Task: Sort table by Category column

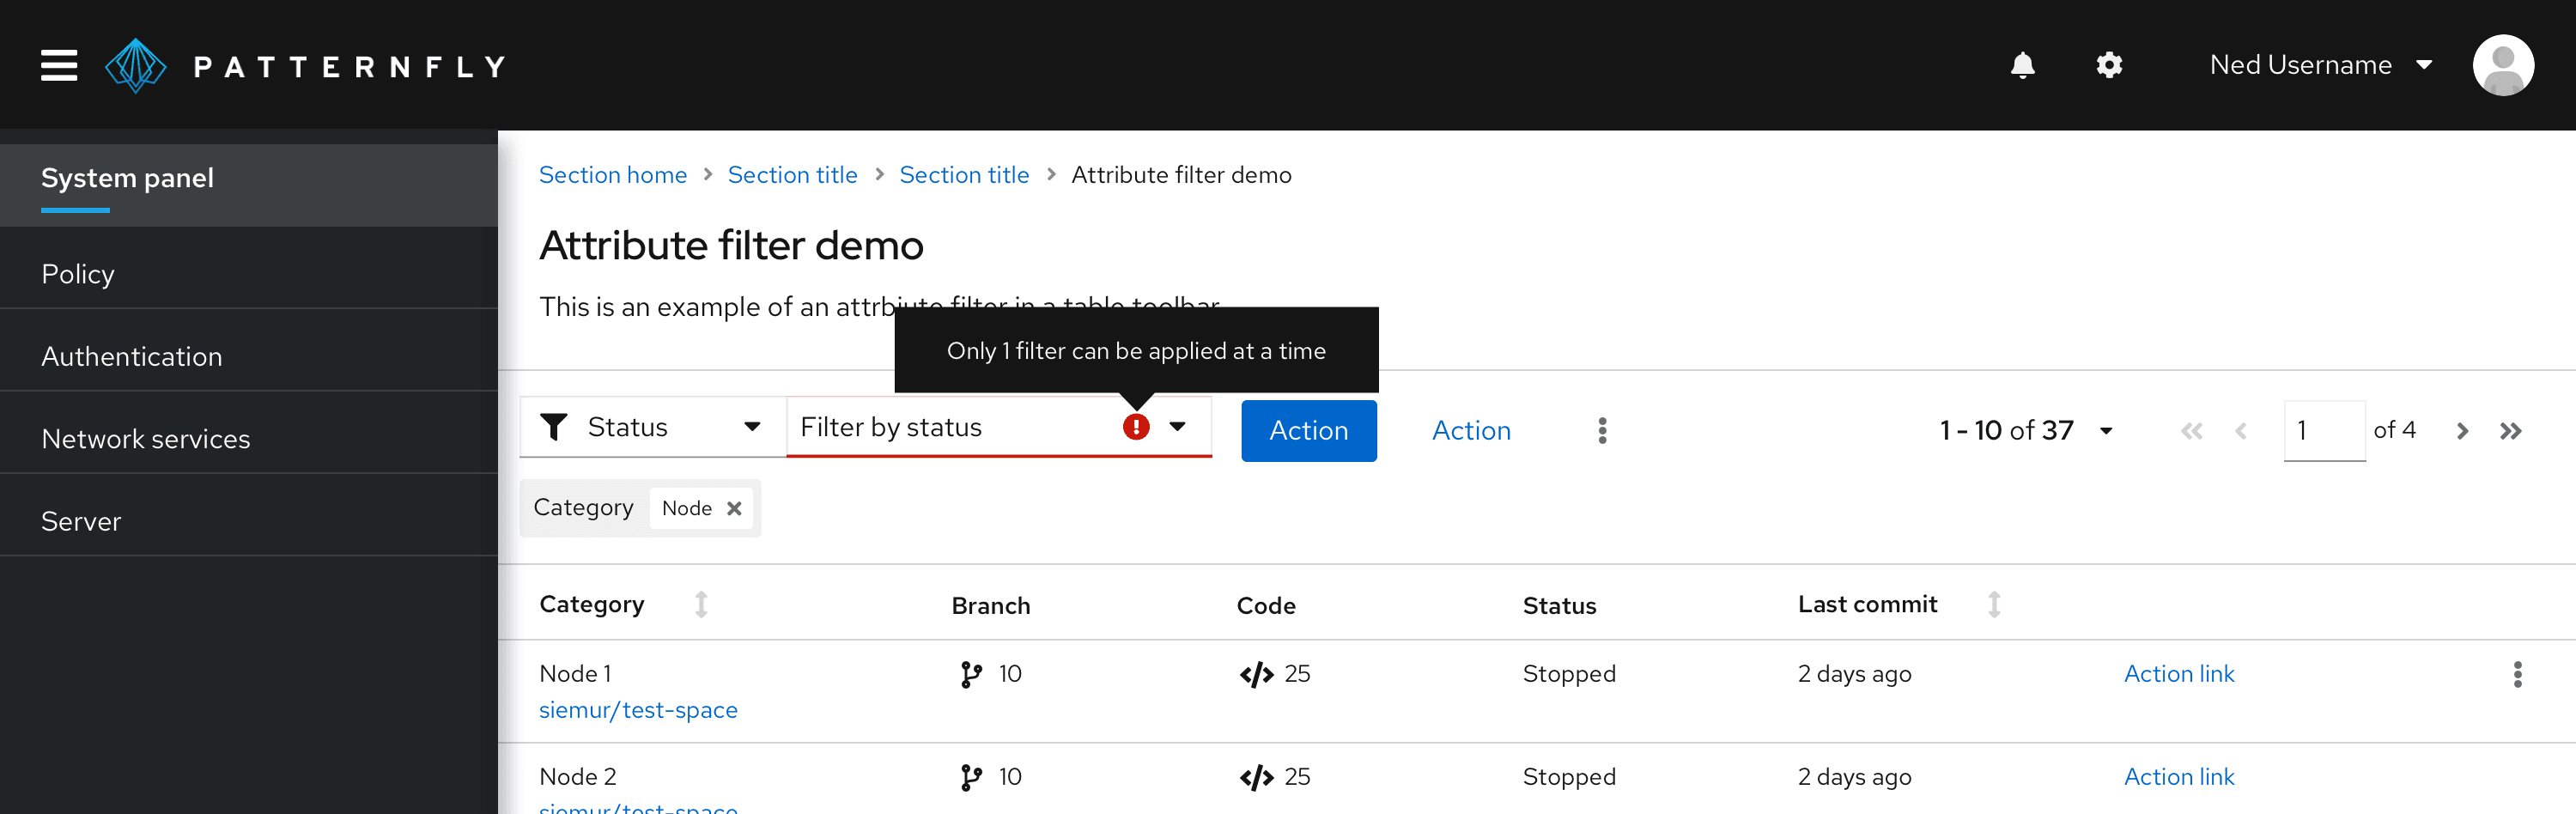Action: coord(701,604)
